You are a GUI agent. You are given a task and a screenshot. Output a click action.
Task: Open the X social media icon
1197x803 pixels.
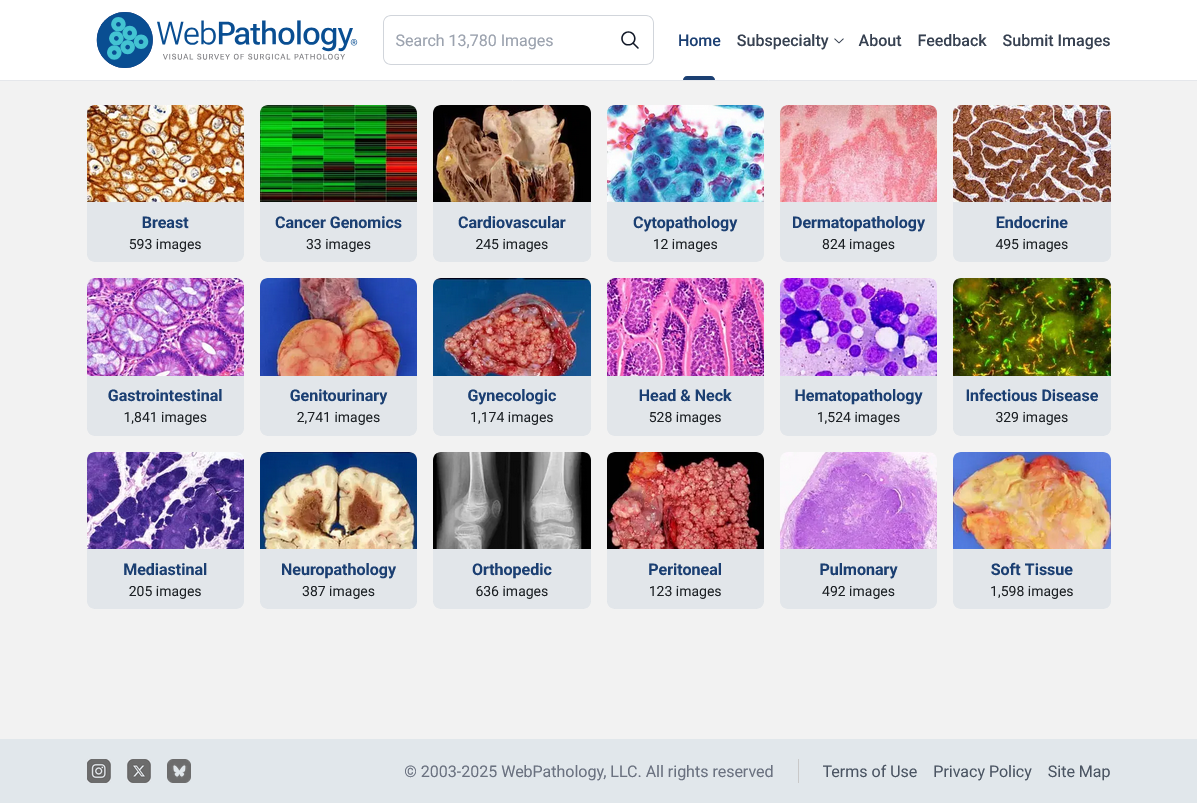139,771
